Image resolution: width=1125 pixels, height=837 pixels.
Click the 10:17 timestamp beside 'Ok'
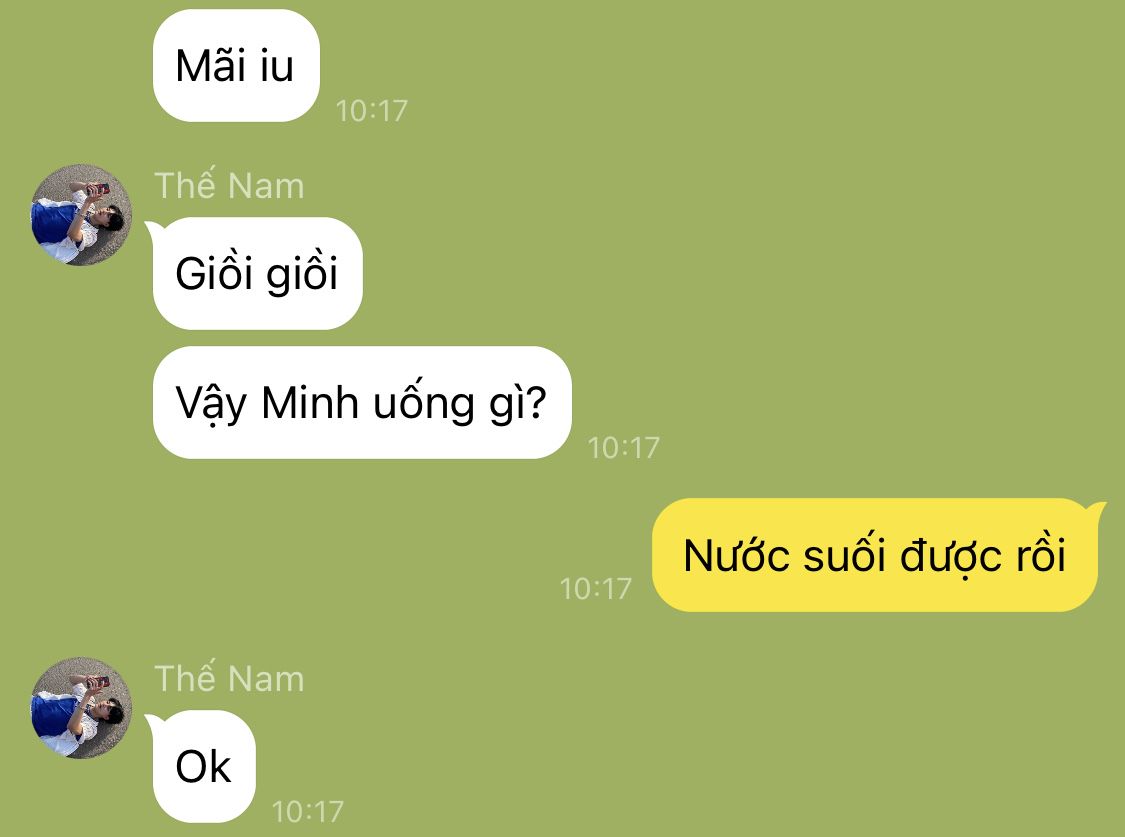pos(308,812)
